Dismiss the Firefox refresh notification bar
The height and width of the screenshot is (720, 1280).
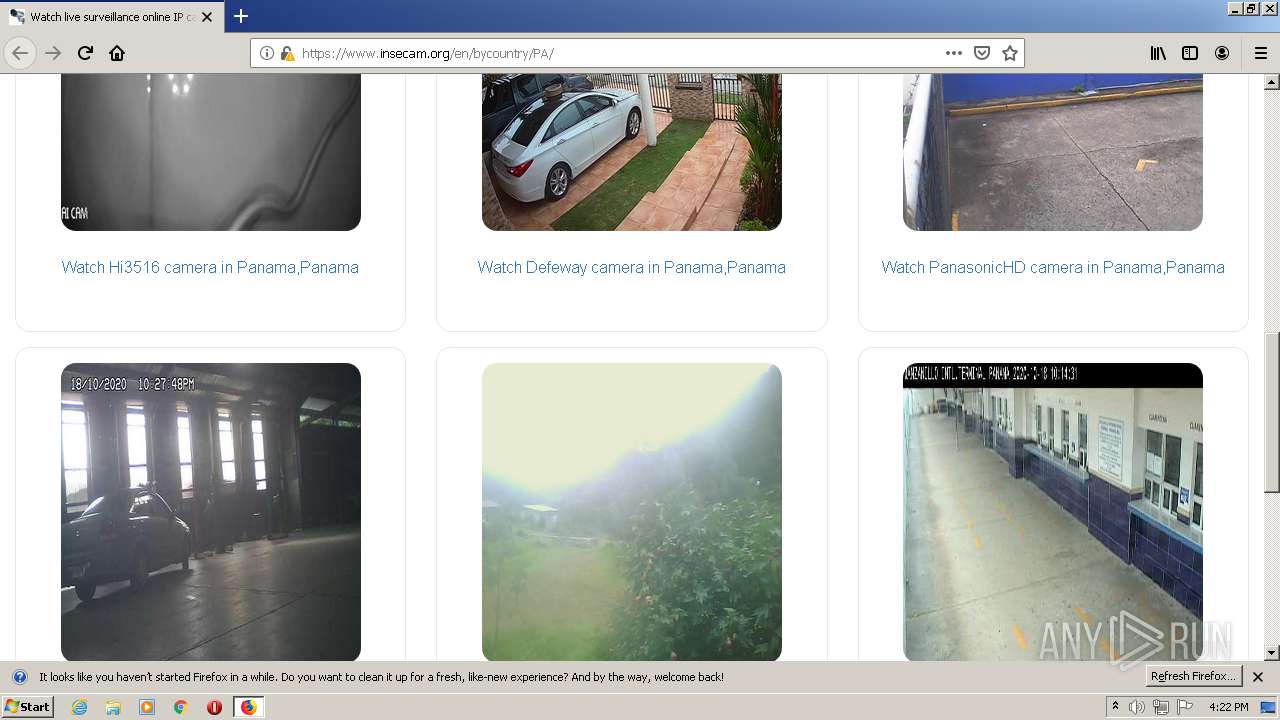(x=1258, y=677)
